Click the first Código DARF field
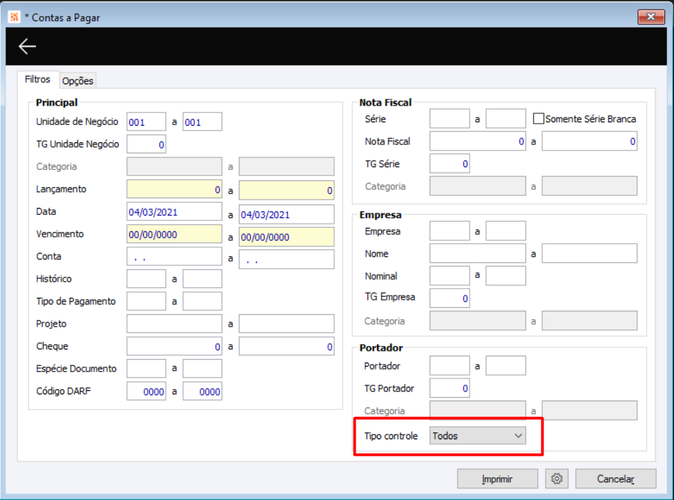 click(x=146, y=391)
